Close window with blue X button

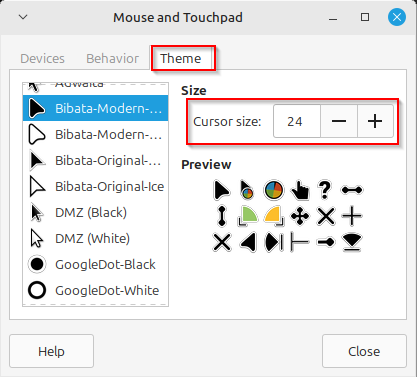tap(397, 17)
